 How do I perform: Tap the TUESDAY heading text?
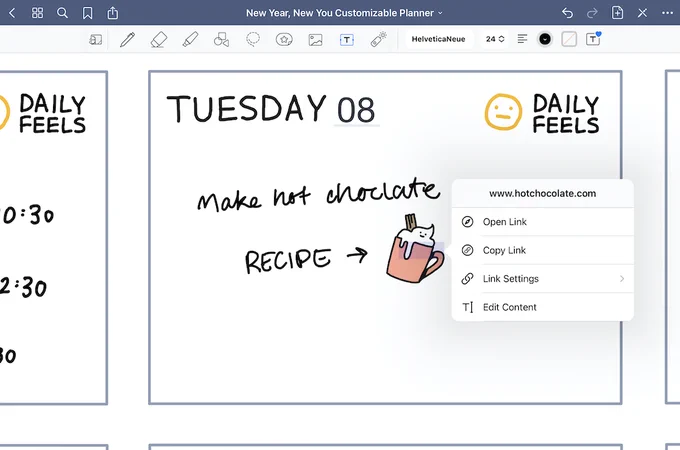pos(246,108)
